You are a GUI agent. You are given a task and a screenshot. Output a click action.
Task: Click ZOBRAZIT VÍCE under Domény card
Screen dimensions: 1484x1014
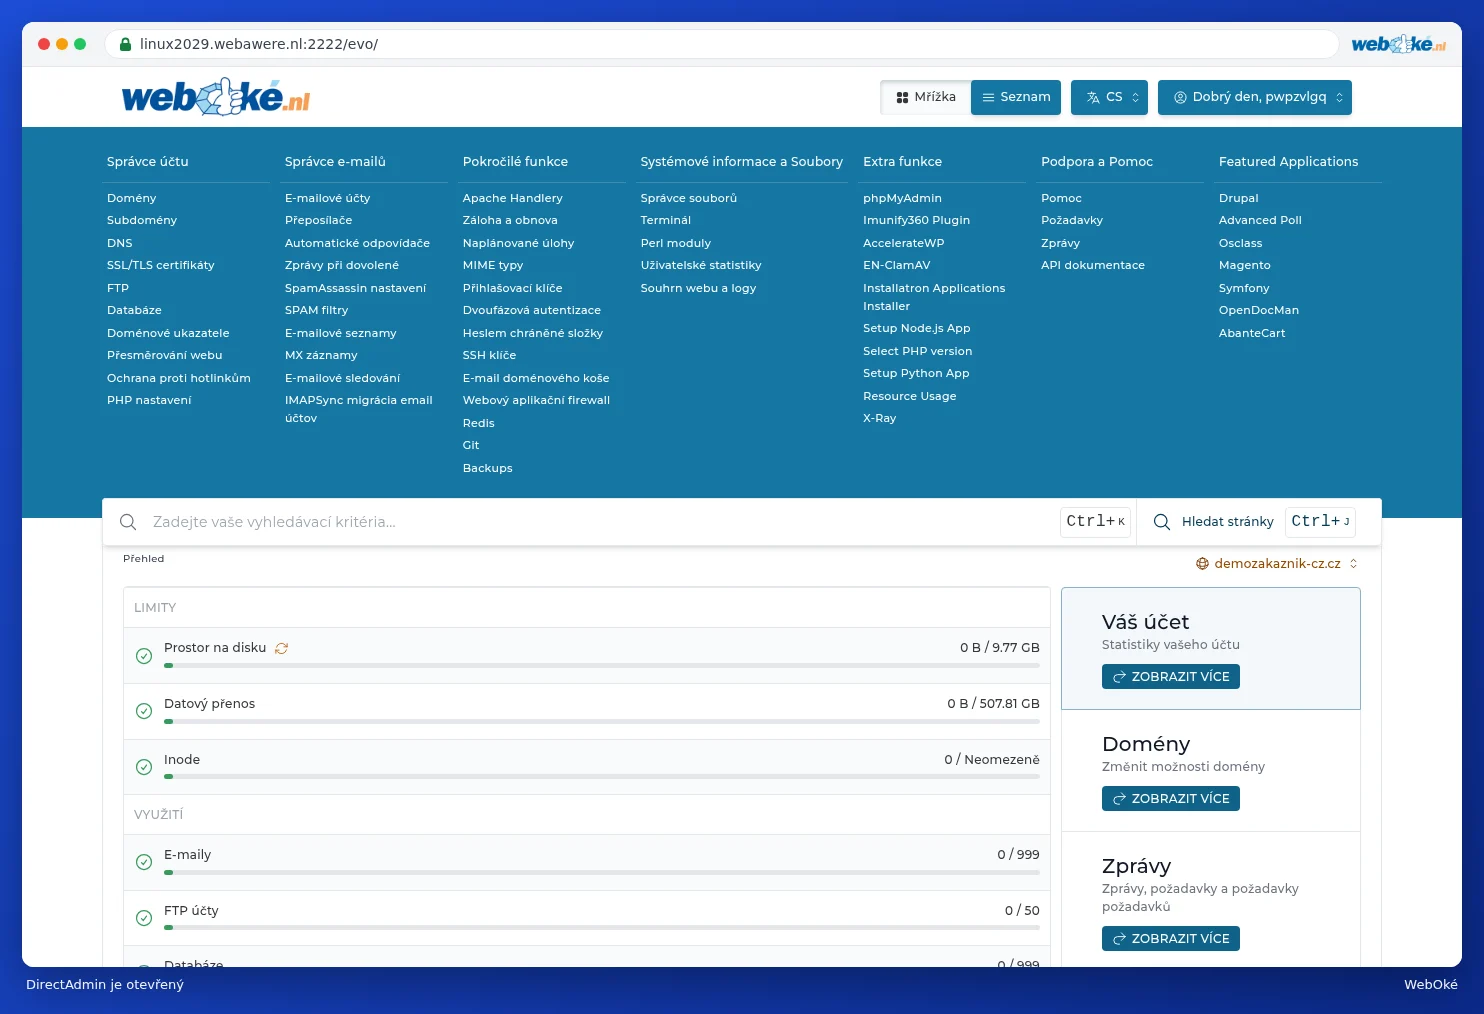(x=1171, y=799)
